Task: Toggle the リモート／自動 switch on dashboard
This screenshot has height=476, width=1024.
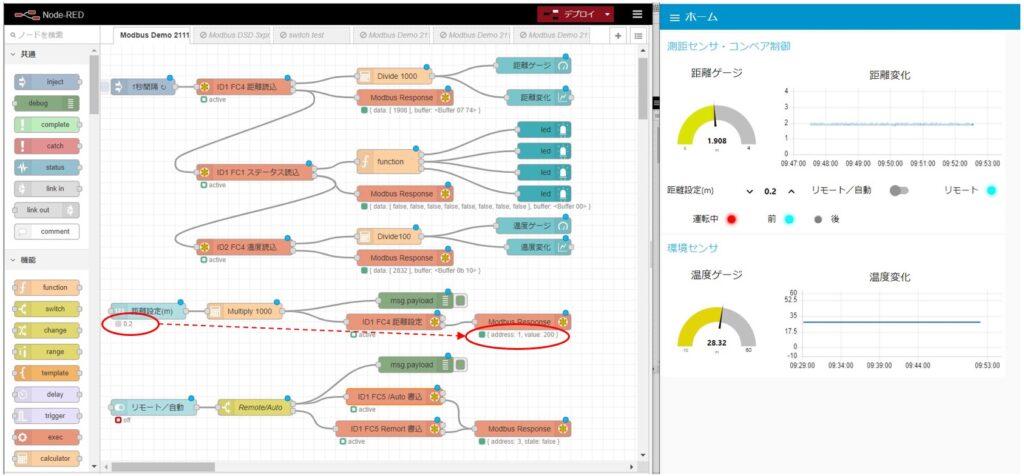Action: [899, 190]
